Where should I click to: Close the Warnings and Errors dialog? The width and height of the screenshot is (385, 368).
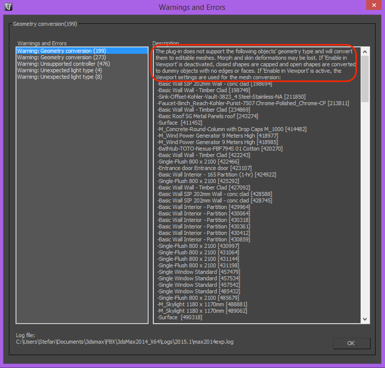coord(374,5)
